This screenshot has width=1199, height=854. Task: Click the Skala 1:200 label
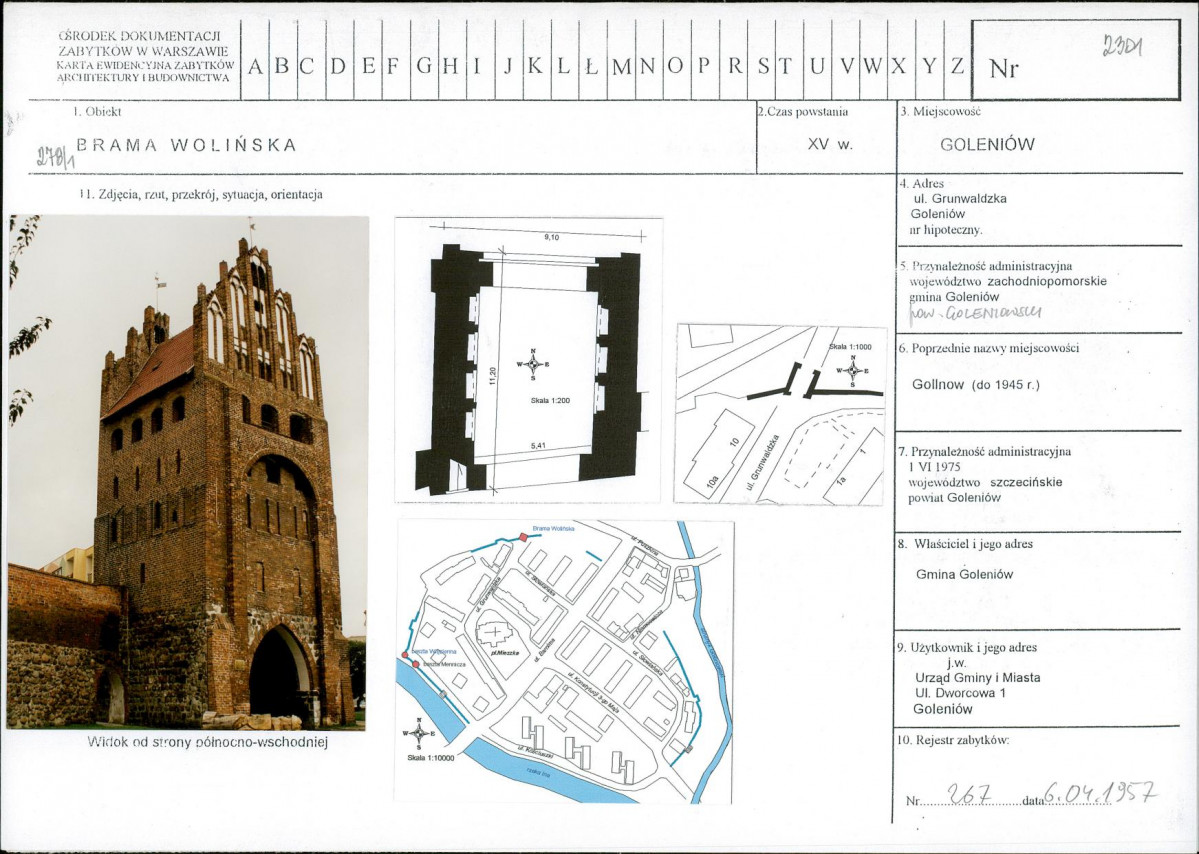pyautogui.click(x=550, y=401)
